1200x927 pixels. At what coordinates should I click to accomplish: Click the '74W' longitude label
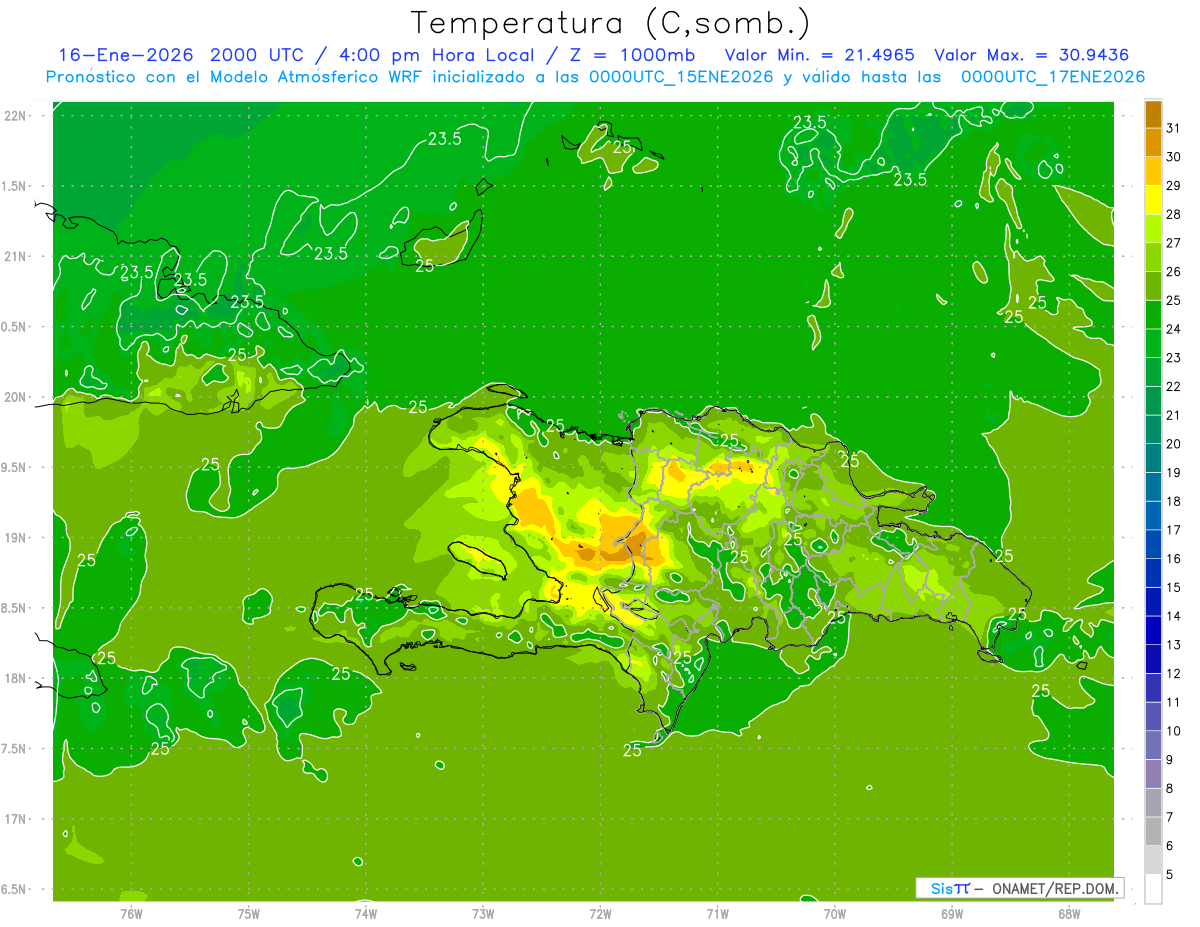click(366, 913)
